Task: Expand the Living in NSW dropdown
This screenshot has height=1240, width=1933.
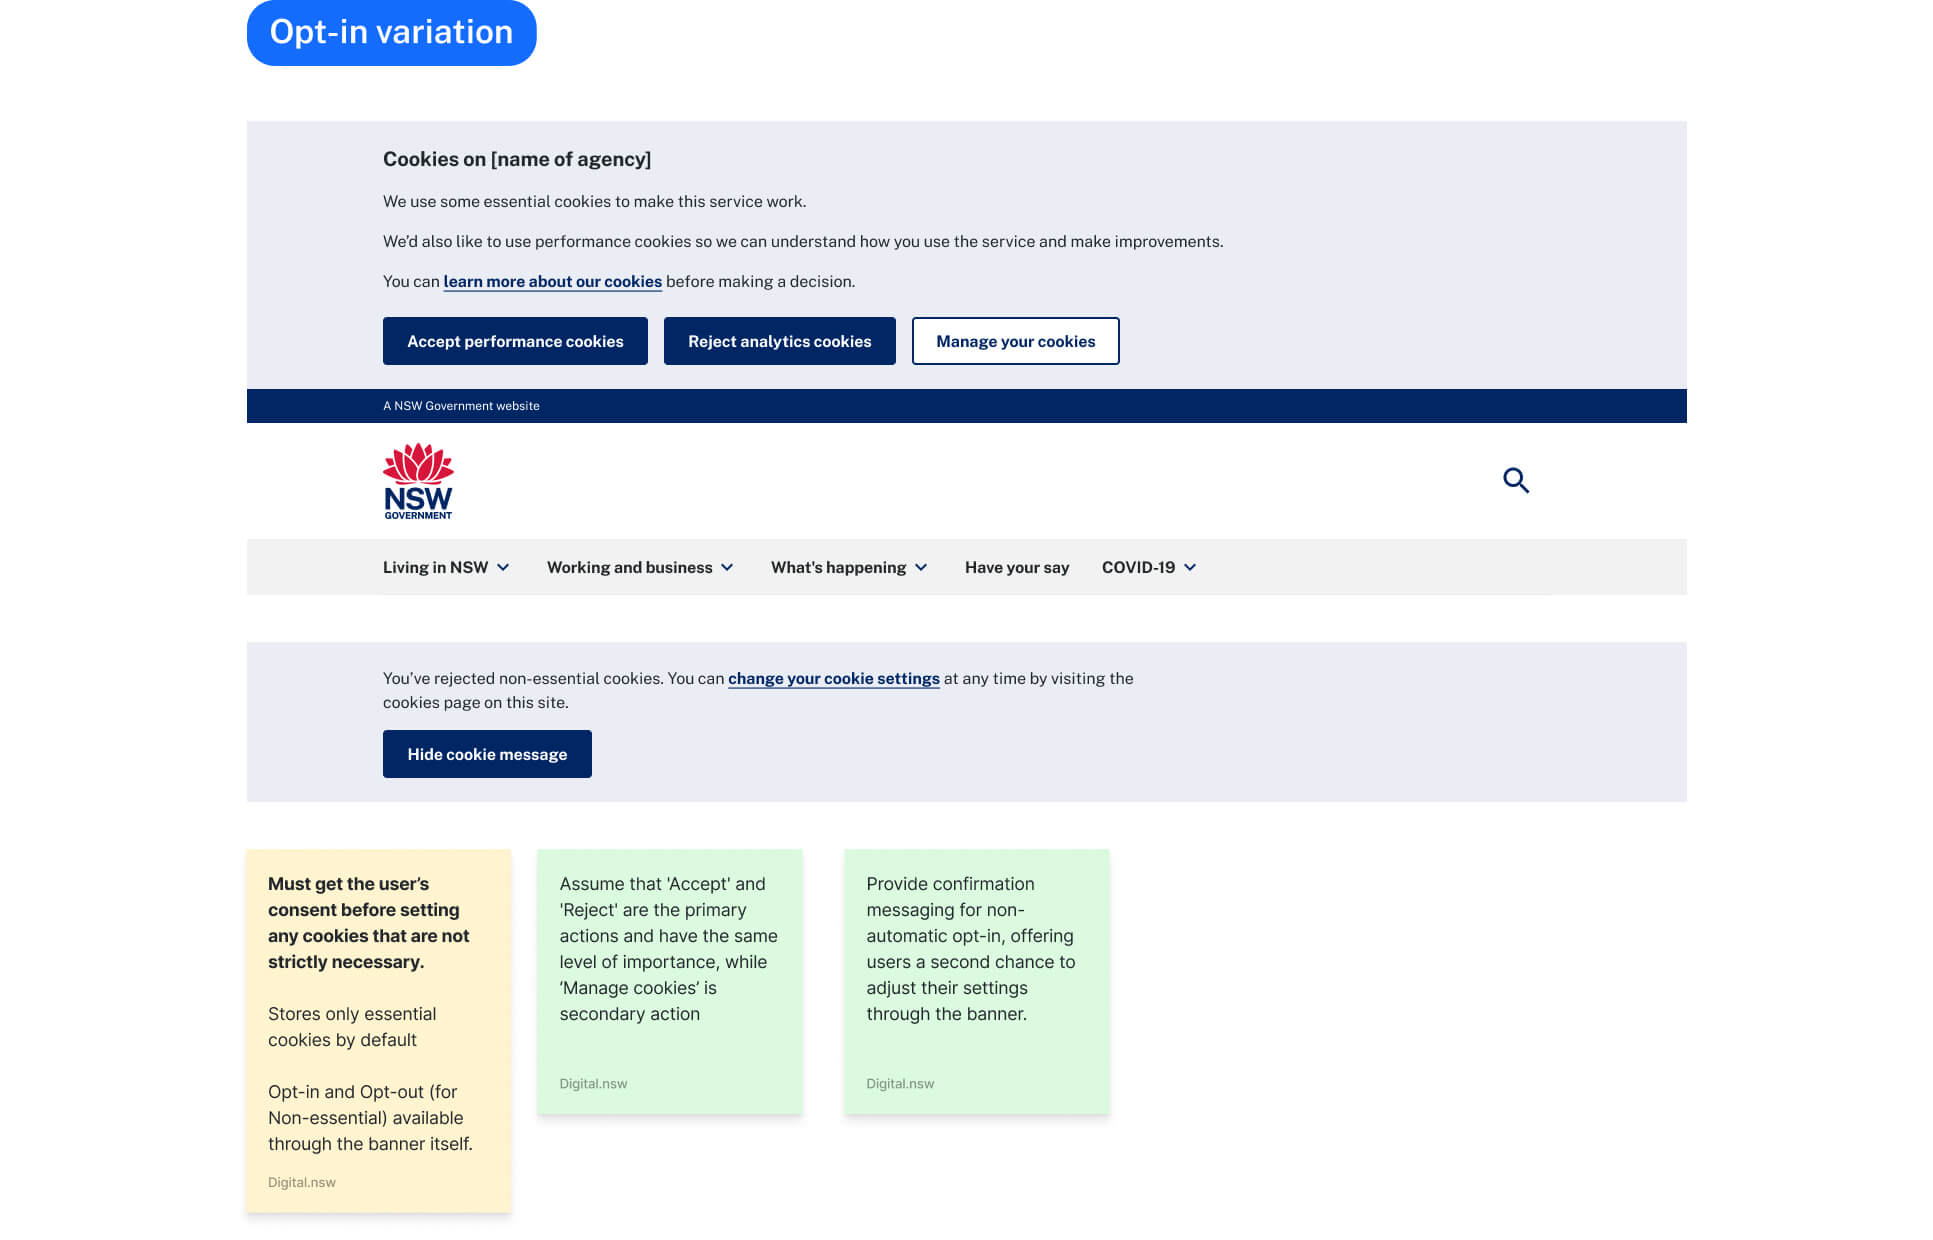Action: 446,567
